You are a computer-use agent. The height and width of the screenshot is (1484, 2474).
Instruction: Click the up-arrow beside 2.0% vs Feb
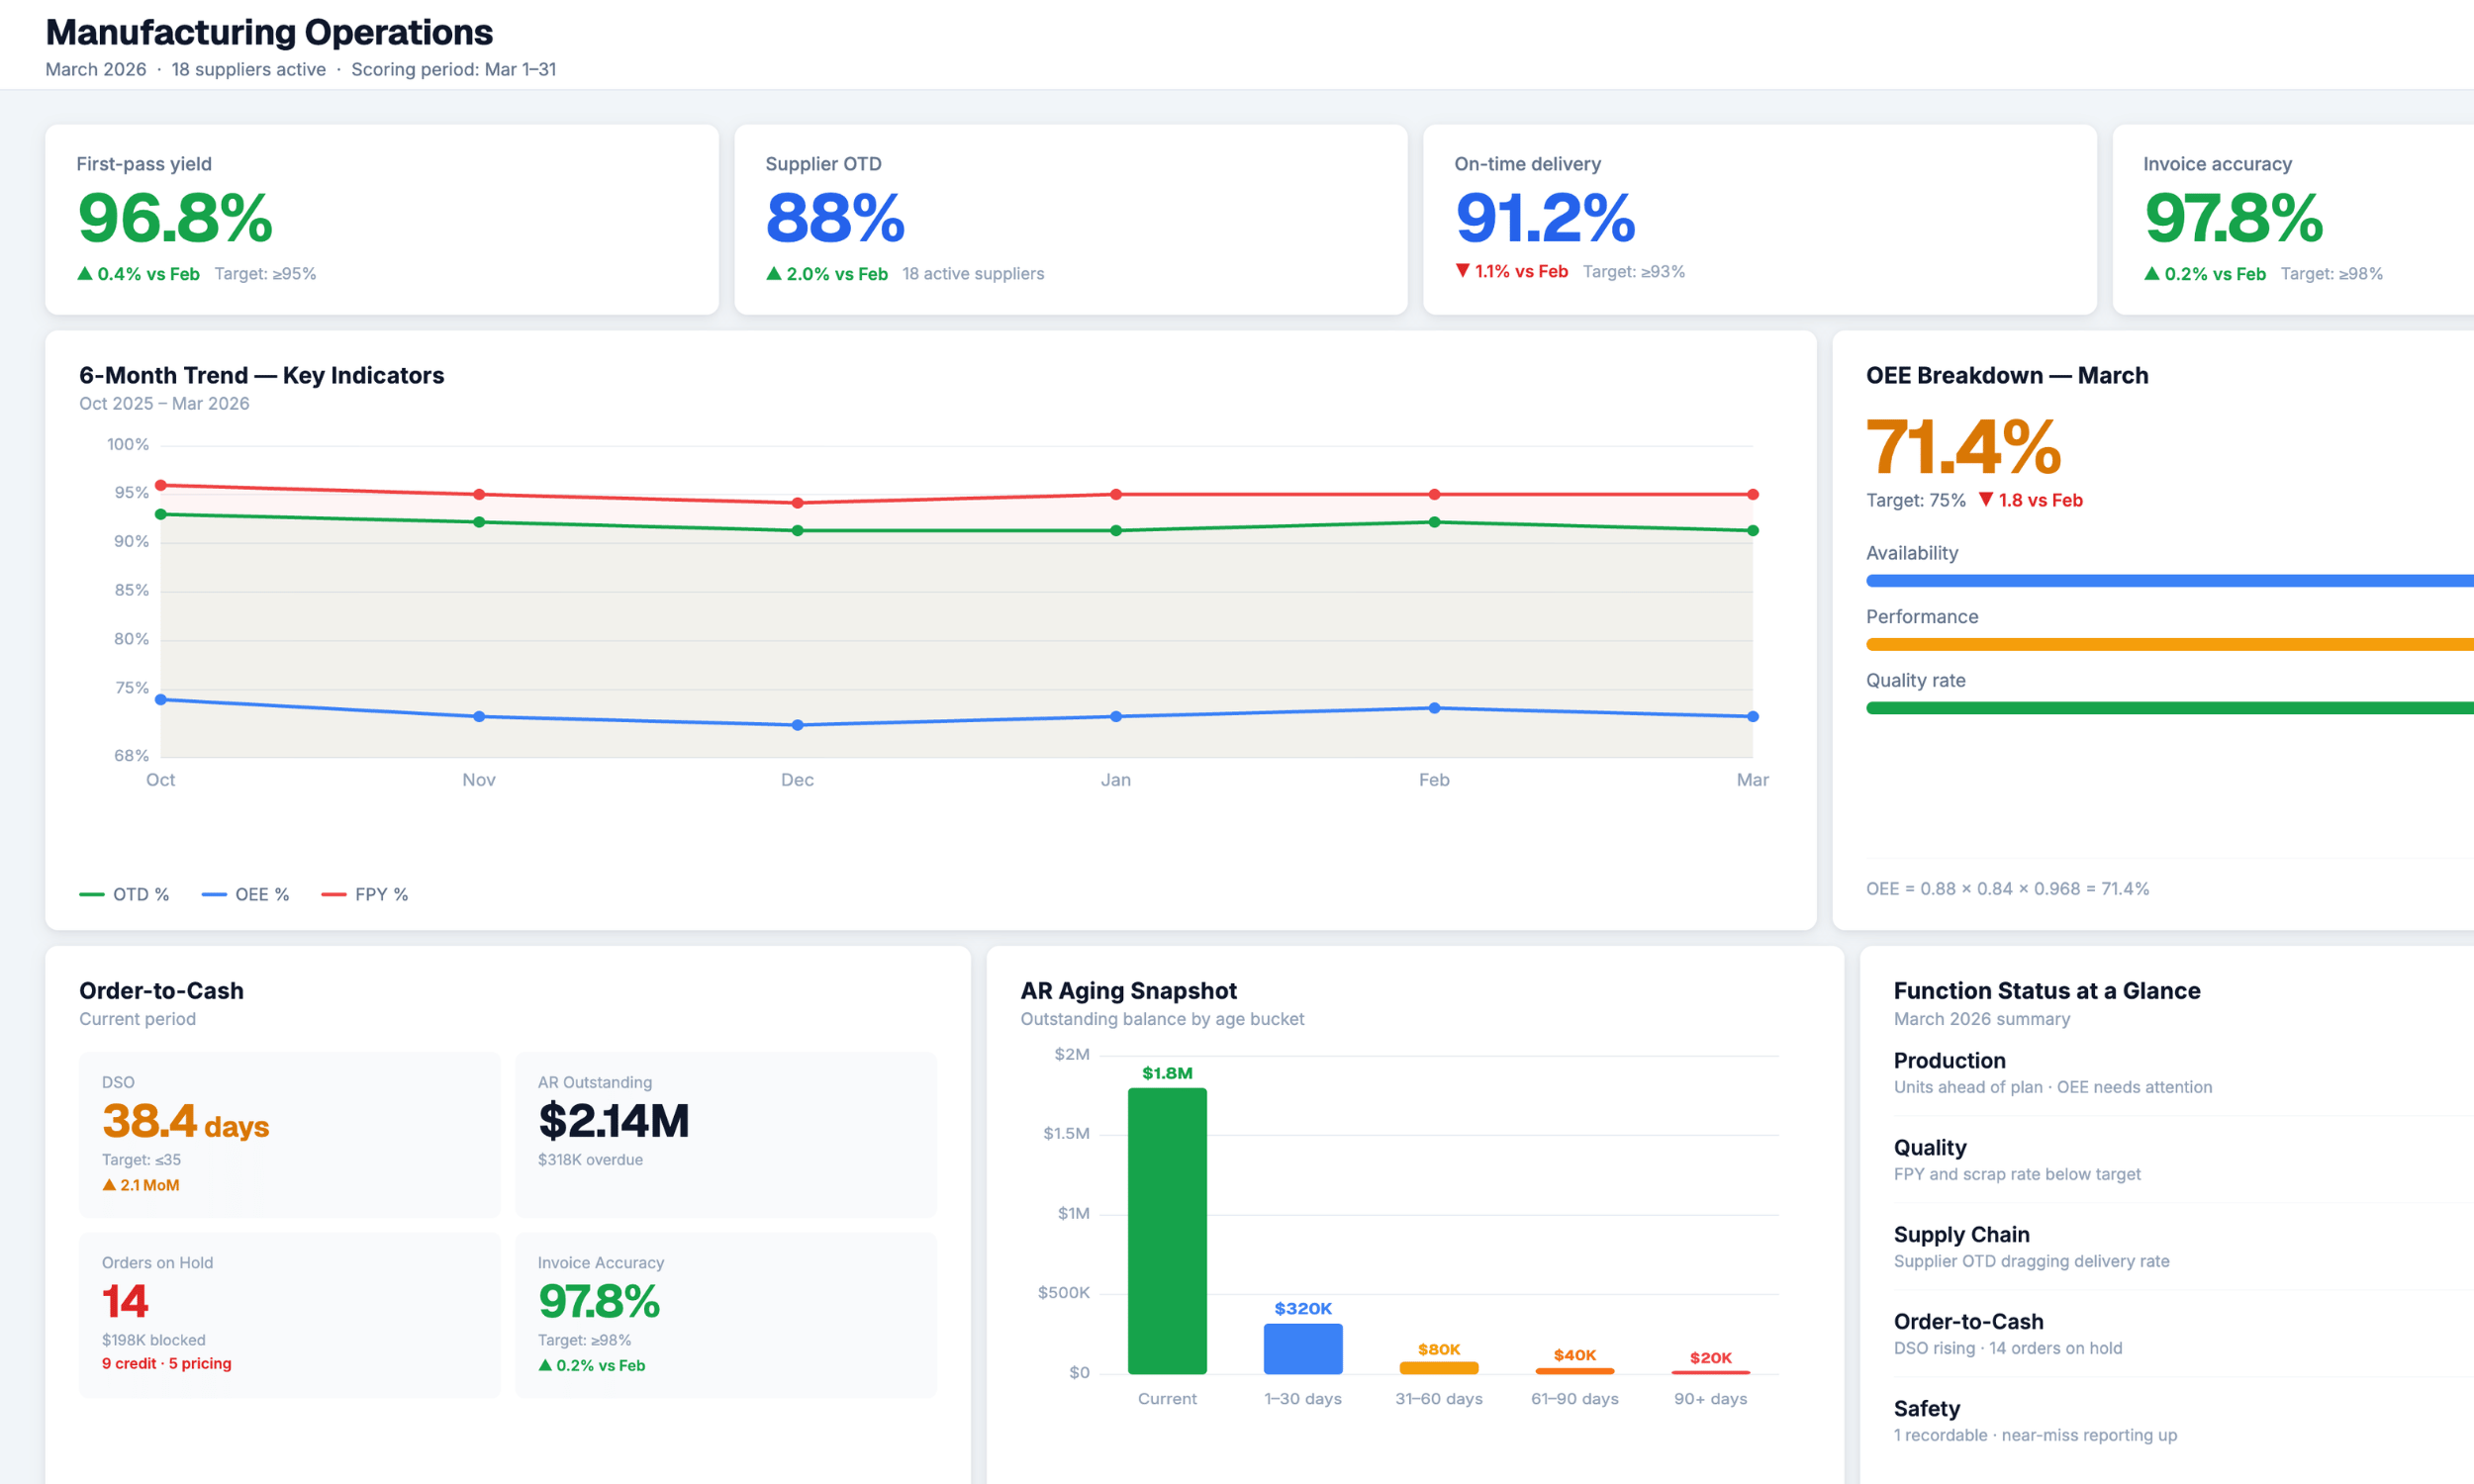pos(773,274)
